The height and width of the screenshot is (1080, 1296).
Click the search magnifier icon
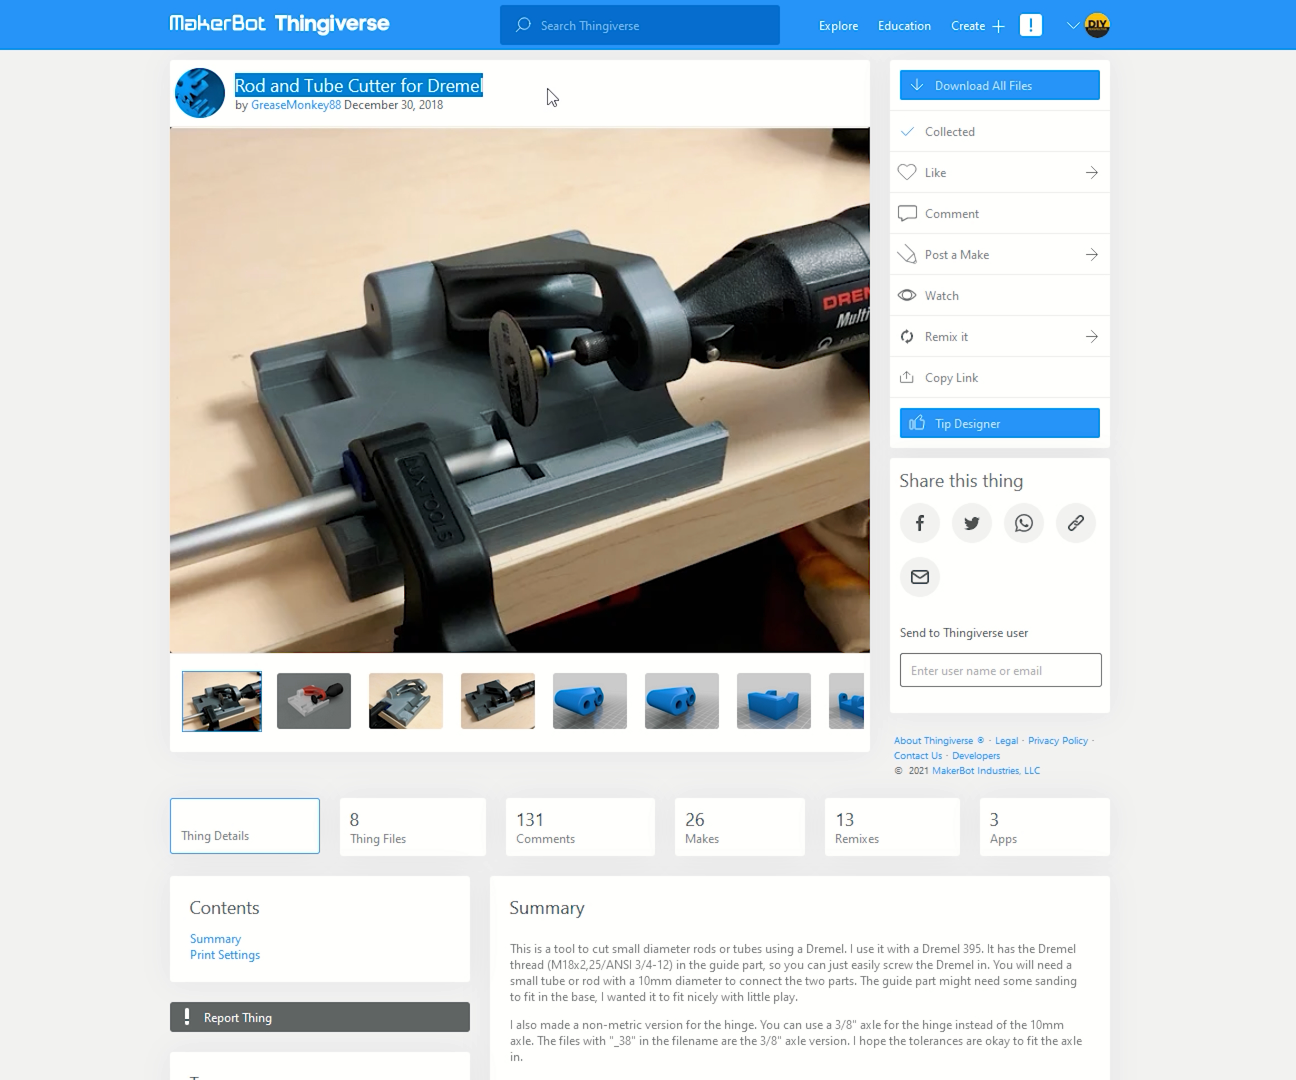click(523, 25)
